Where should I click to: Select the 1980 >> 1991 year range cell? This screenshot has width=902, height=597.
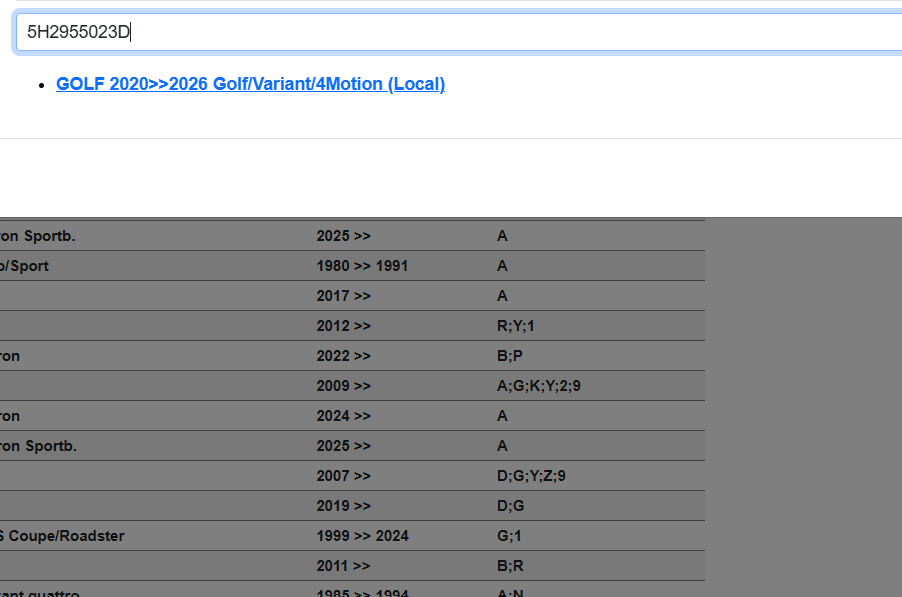[362, 266]
